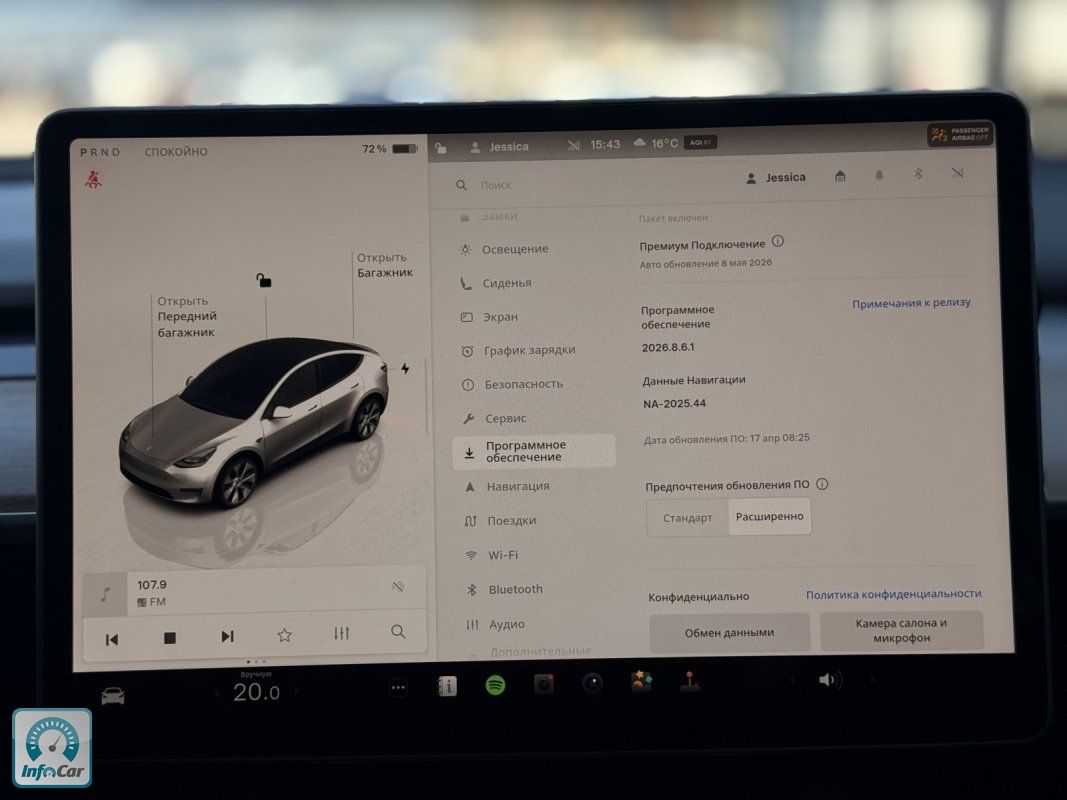Screen dimensions: 1067x800
Task: Open the Примечания к релизу link
Action: click(x=910, y=303)
